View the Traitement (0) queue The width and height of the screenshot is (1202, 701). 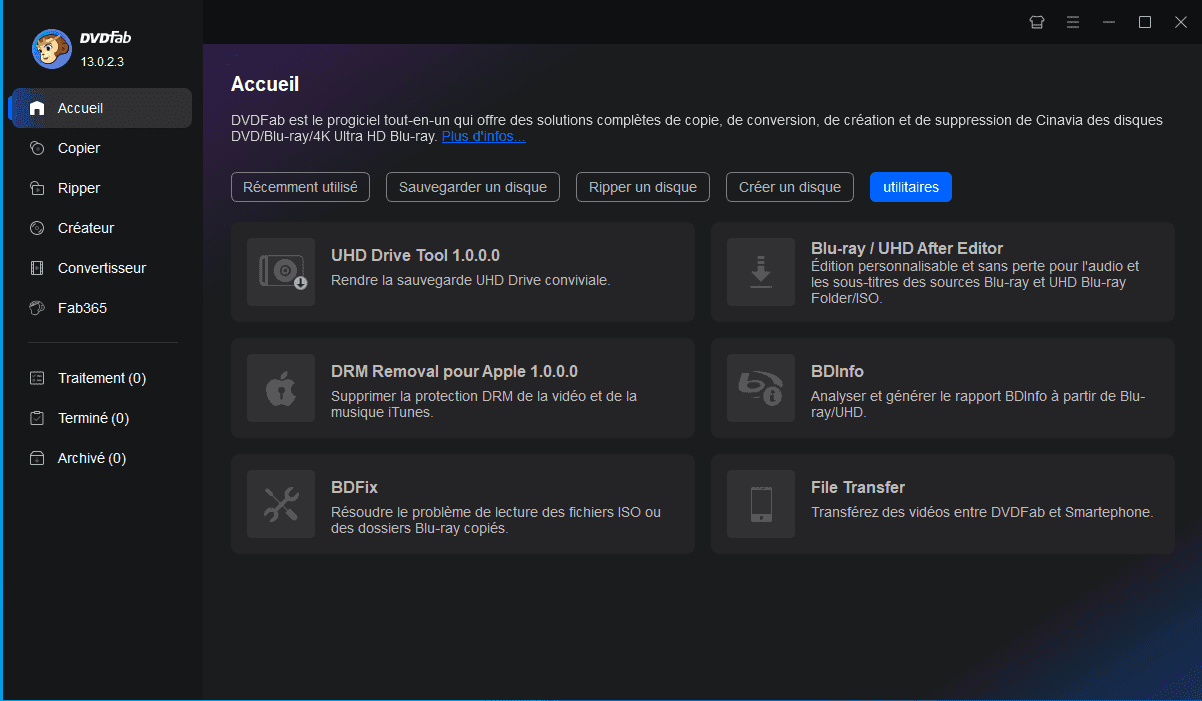click(100, 378)
